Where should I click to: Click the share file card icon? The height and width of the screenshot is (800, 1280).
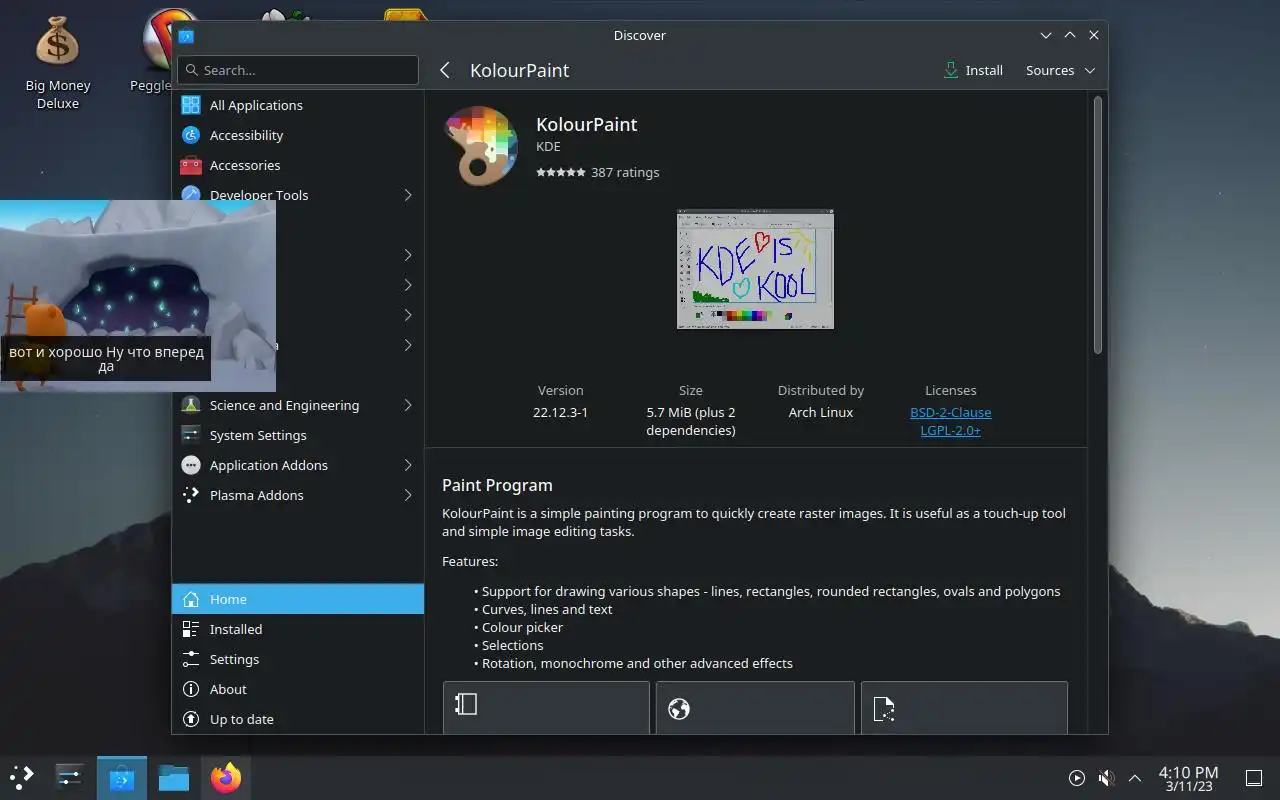(x=883, y=709)
